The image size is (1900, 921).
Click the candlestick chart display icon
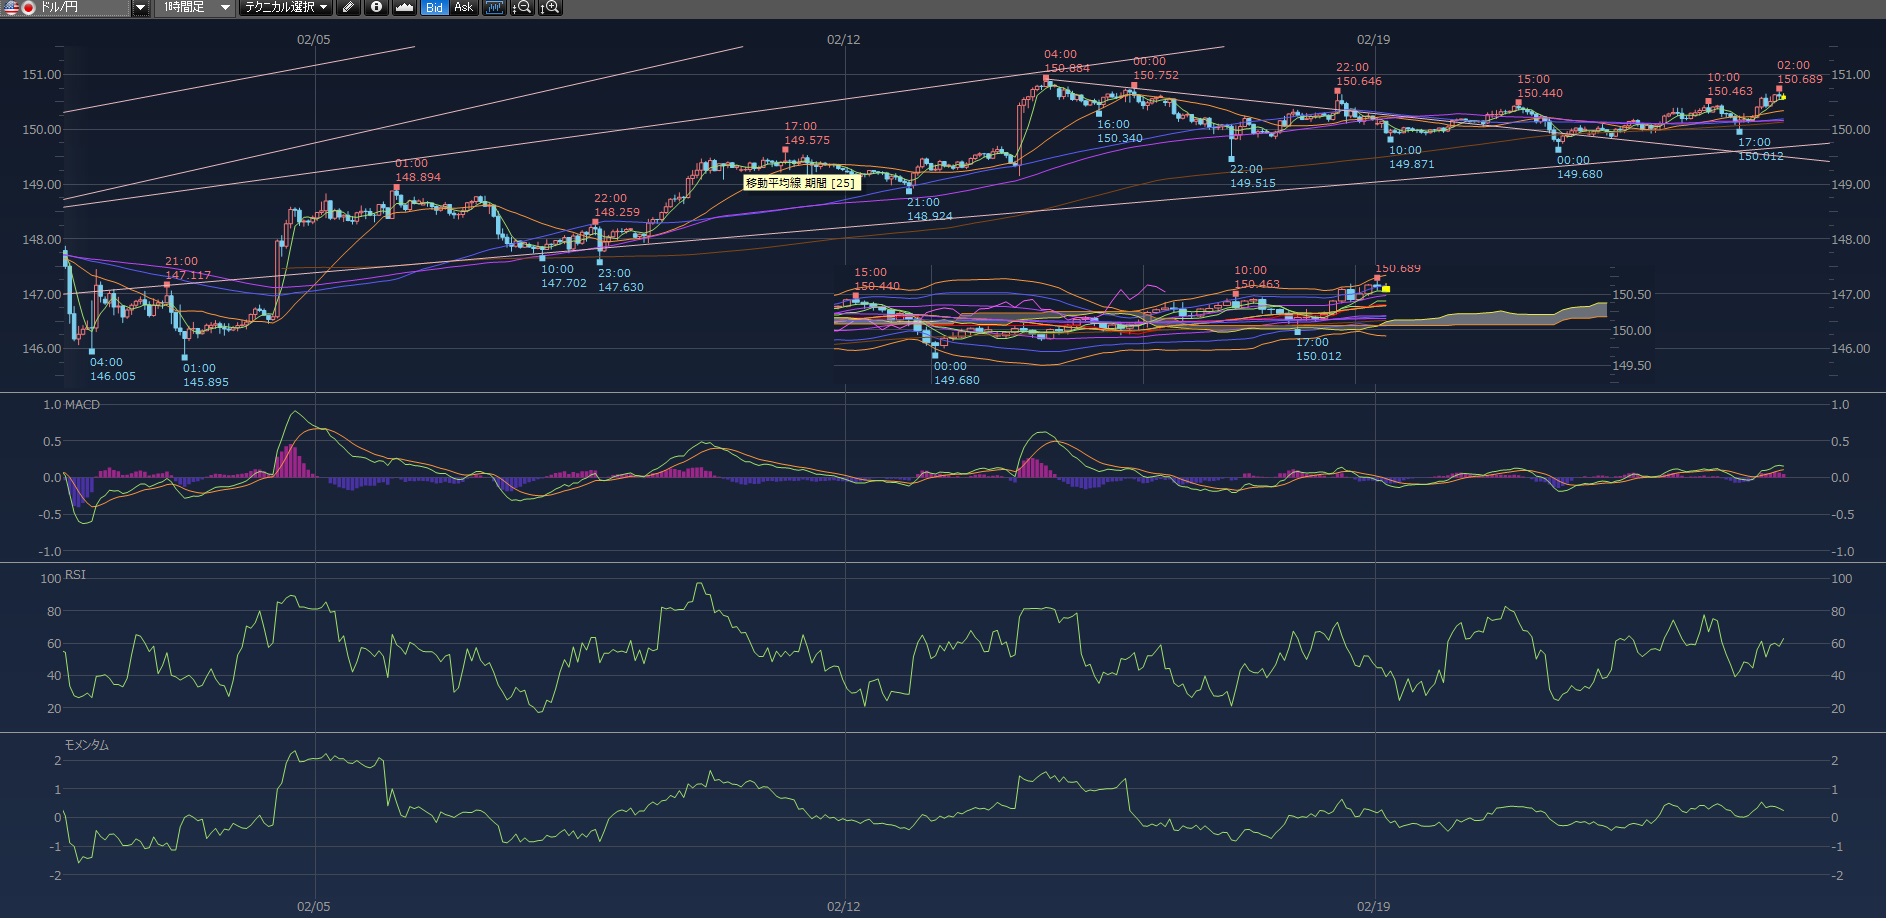click(494, 8)
